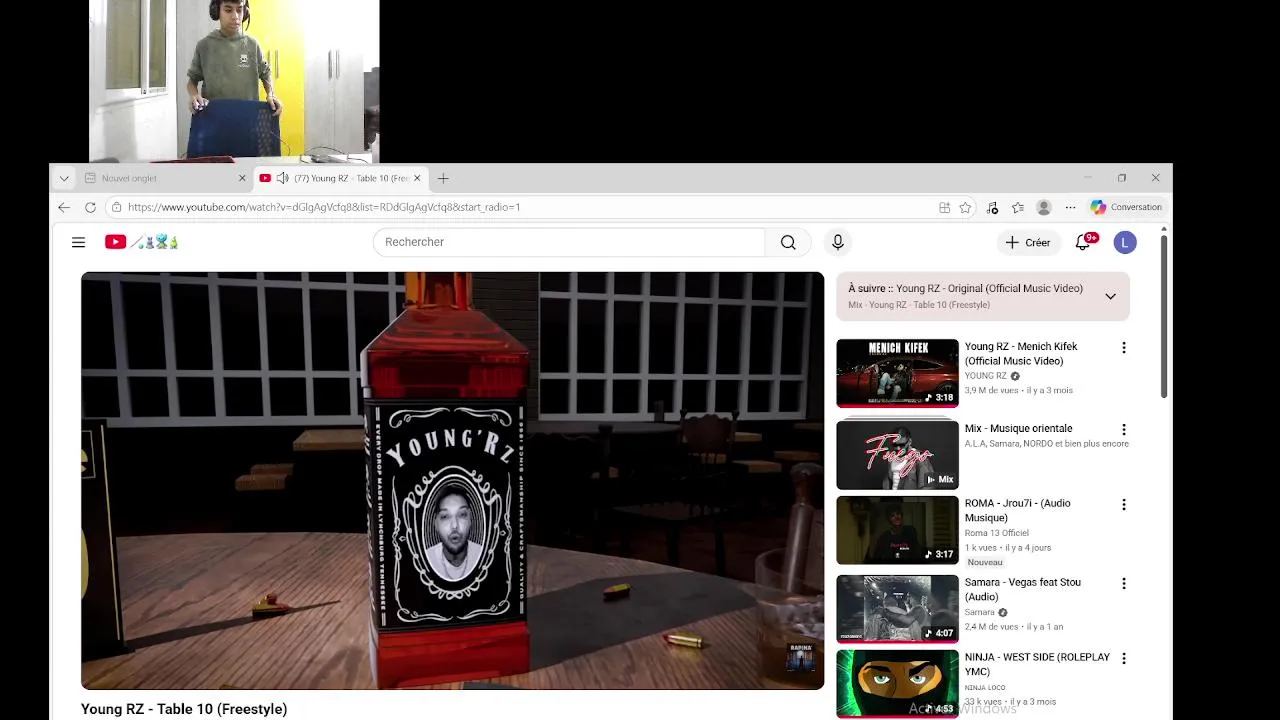The height and width of the screenshot is (720, 1280).
Task: Click Roma 13 Officiel channel name
Action: coord(996,533)
